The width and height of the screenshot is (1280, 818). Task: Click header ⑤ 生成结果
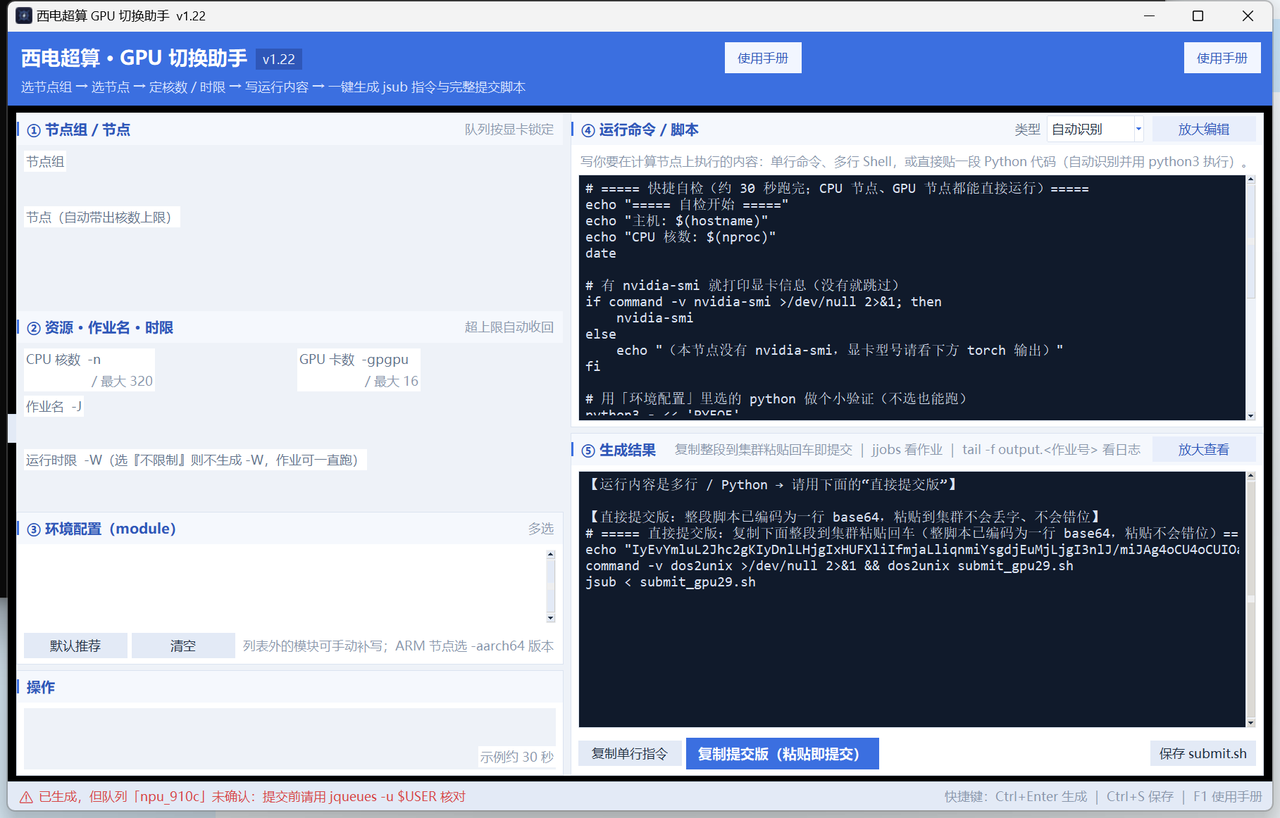(x=618, y=450)
